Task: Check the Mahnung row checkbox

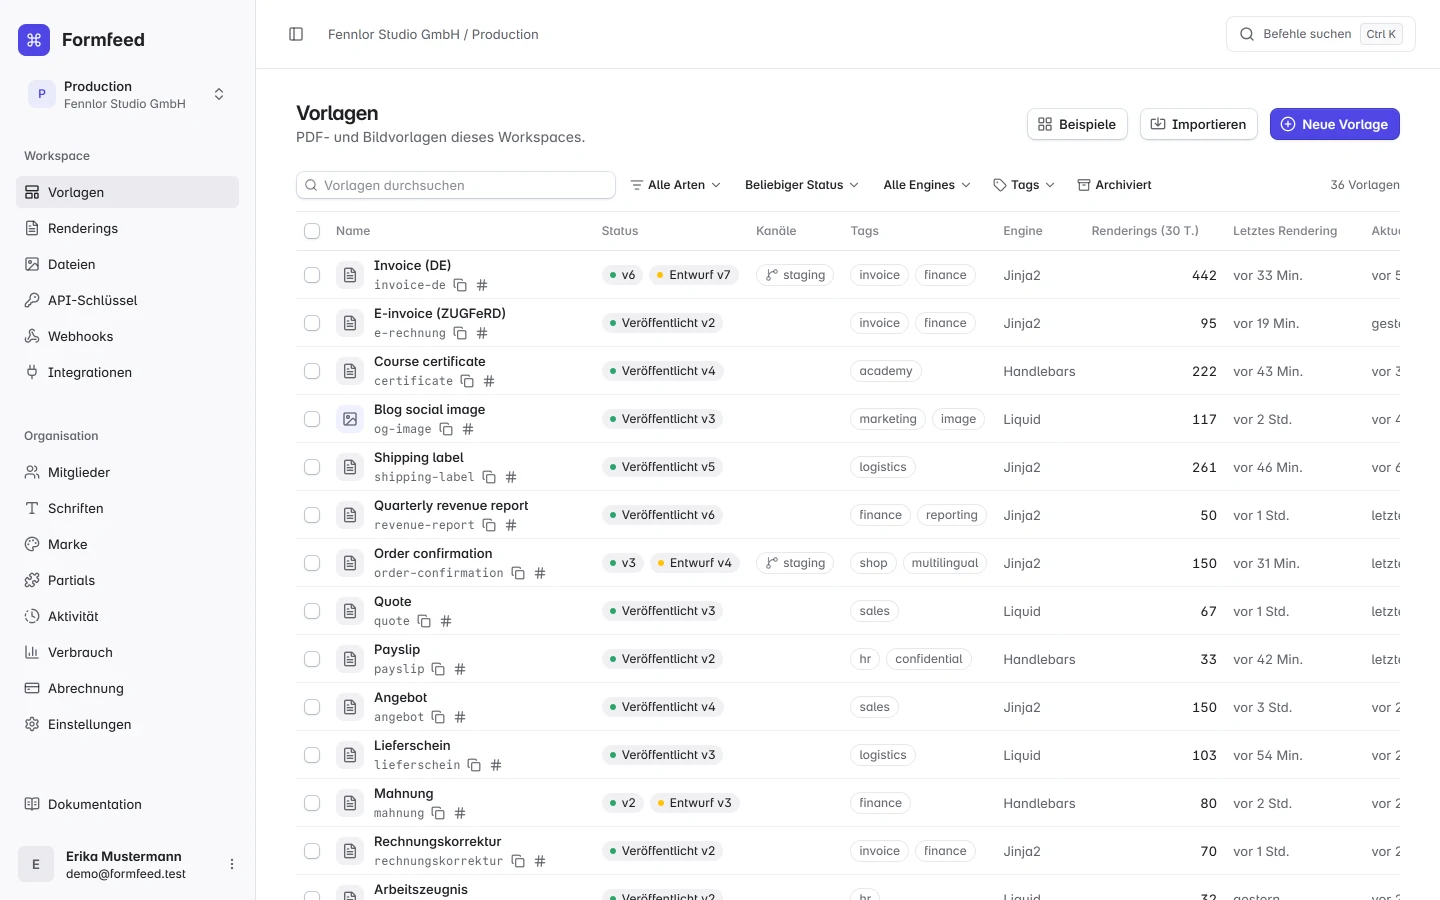Action: [312, 803]
